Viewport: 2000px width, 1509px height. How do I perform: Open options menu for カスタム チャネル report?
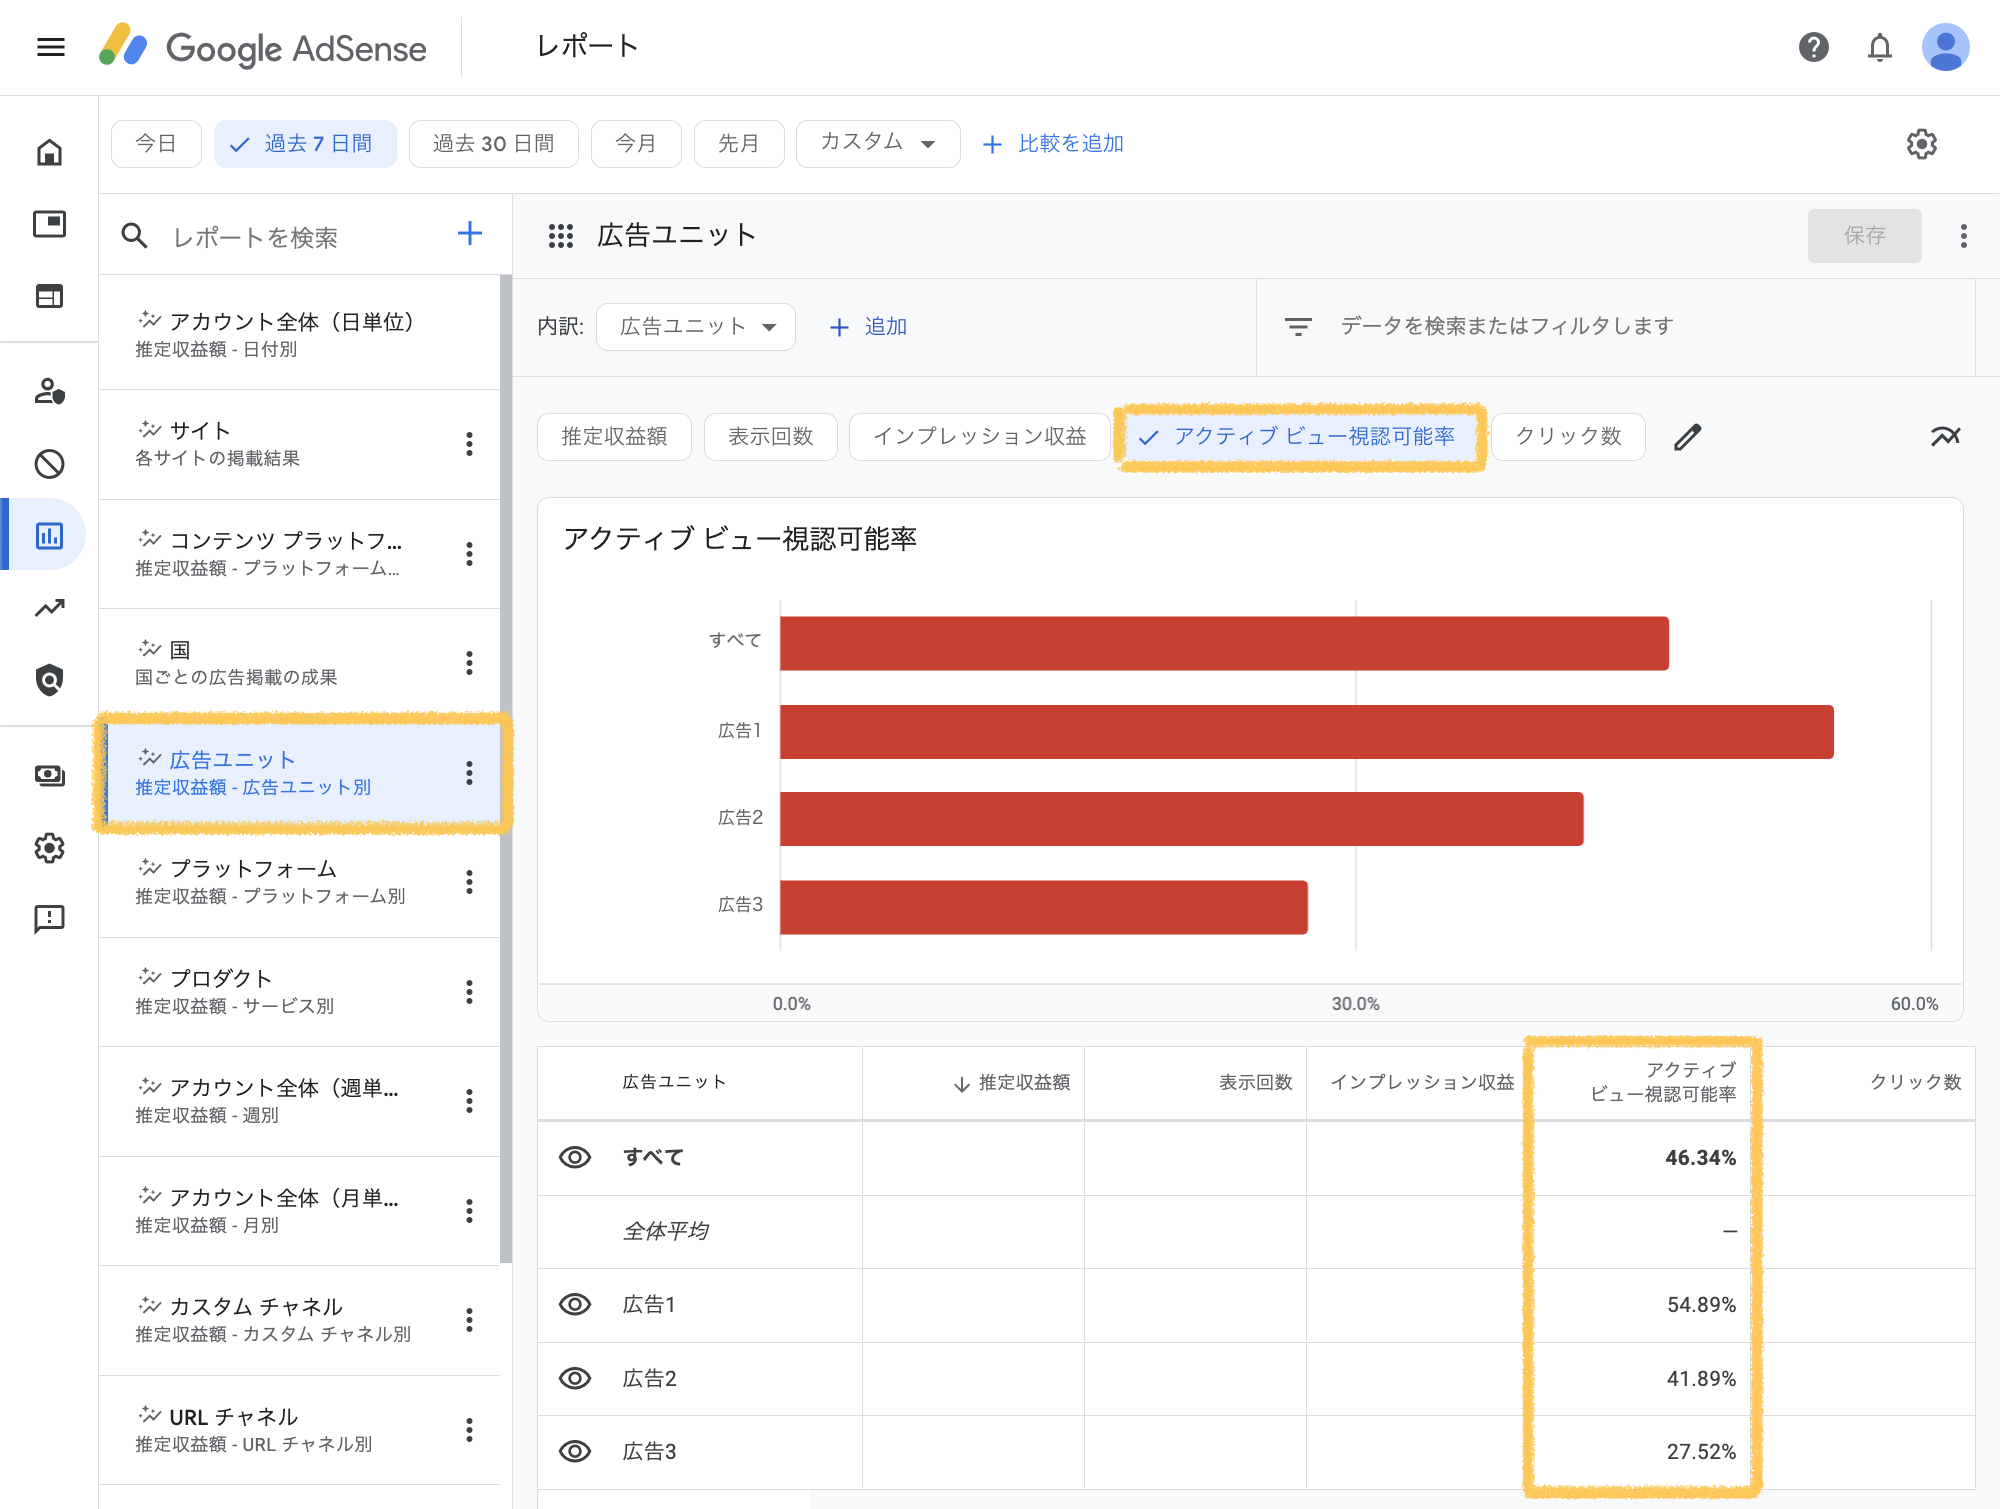469,1320
